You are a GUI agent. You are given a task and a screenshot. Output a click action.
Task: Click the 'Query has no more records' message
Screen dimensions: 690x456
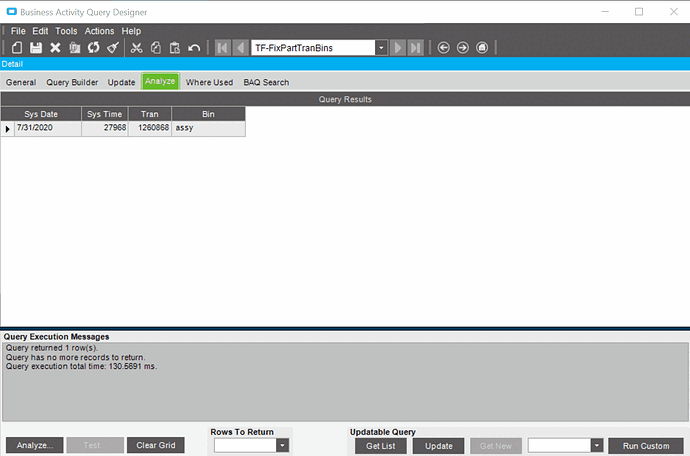click(x=75, y=357)
